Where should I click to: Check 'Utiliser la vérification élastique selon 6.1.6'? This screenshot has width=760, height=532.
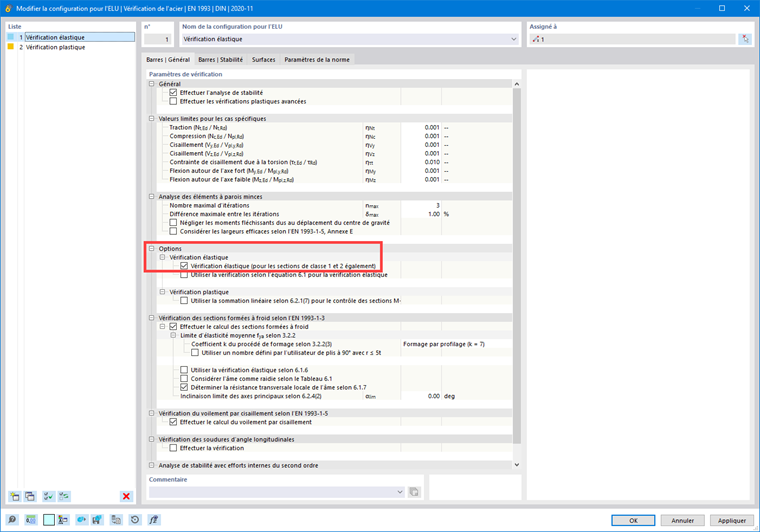tap(184, 370)
